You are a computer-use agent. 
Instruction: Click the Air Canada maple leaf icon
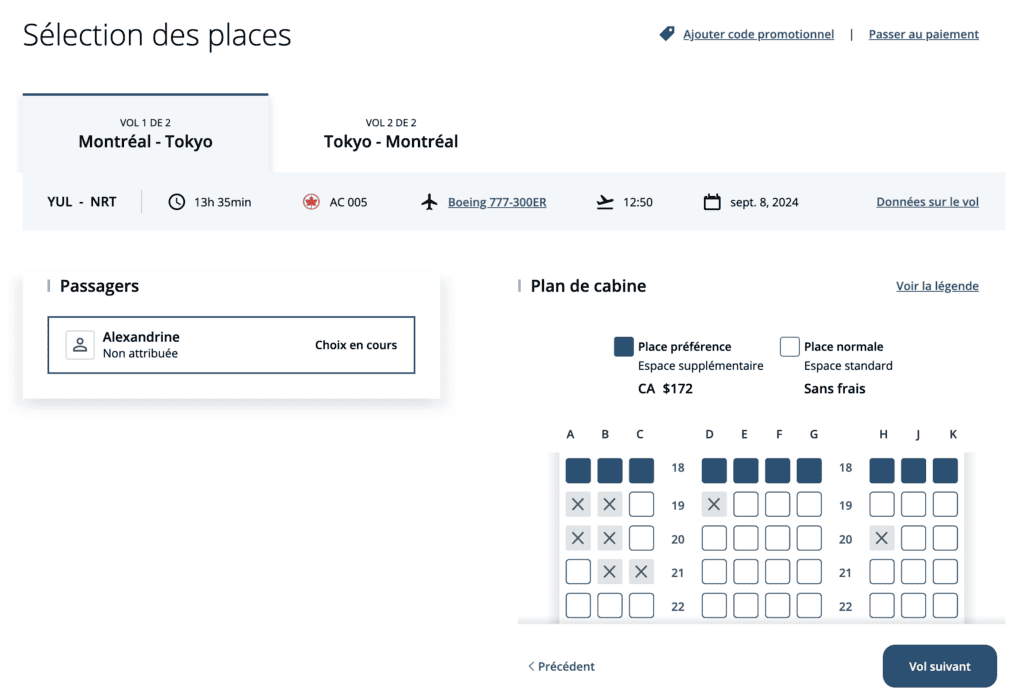[311, 202]
